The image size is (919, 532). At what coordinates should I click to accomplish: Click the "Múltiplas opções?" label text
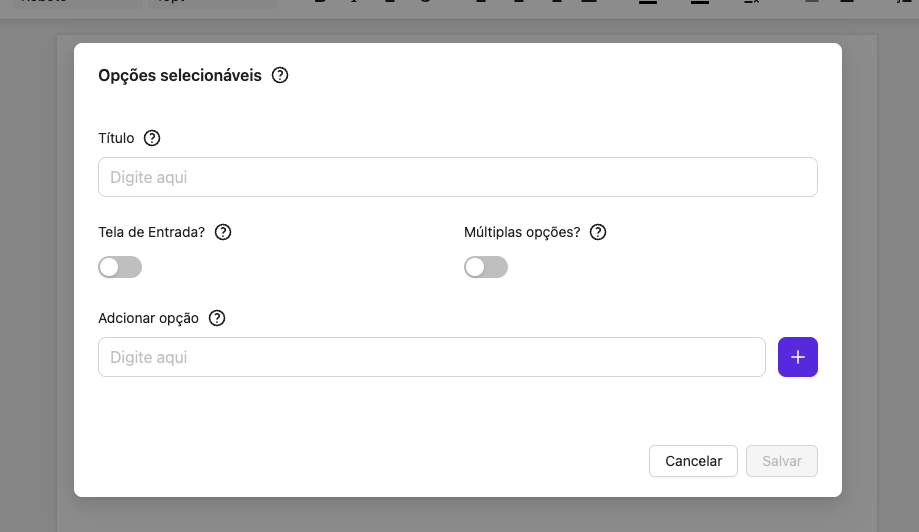point(522,232)
